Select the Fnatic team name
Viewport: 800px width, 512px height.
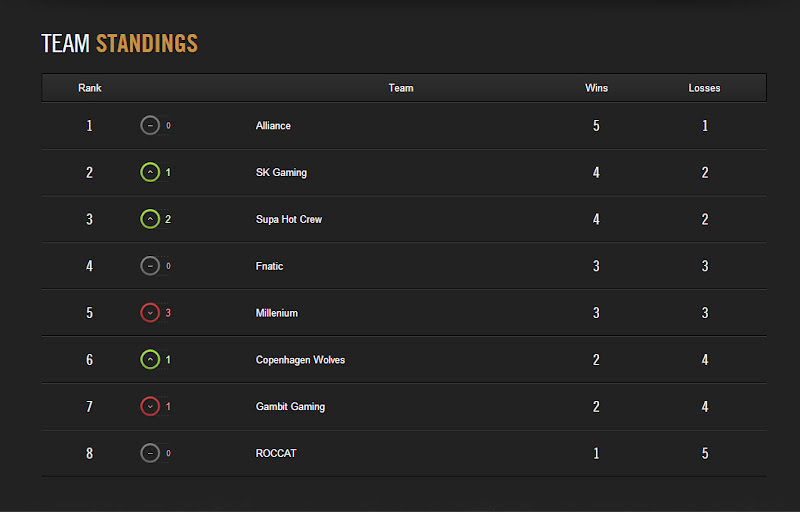pyautogui.click(x=269, y=266)
